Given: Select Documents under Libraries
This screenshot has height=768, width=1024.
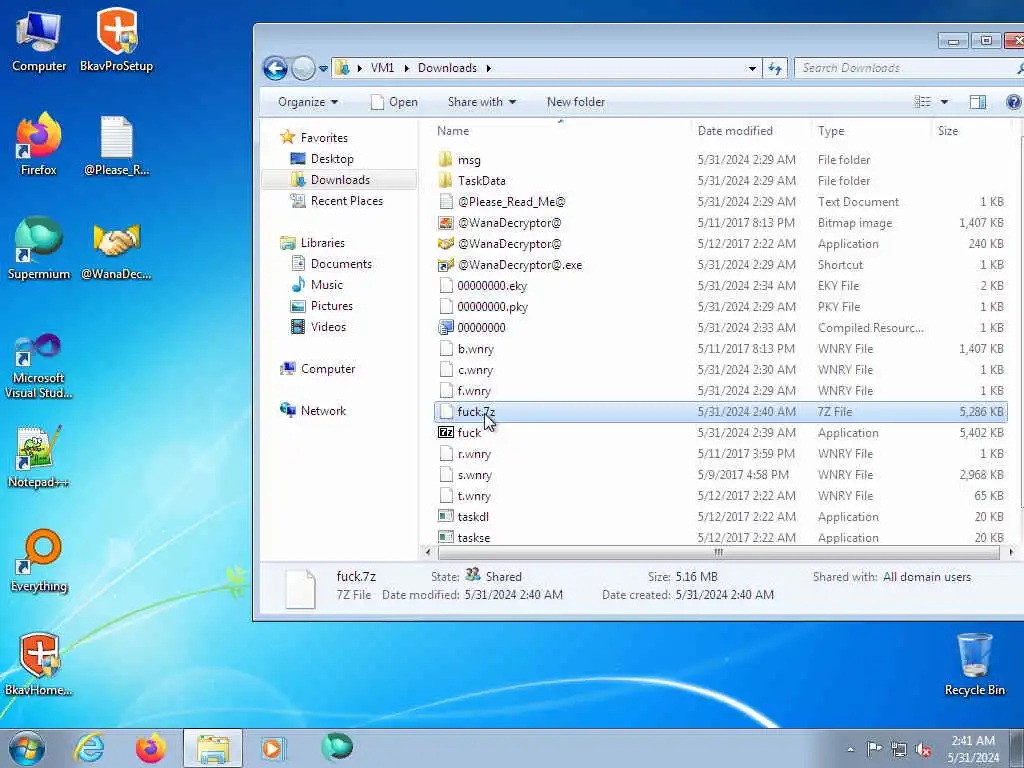Looking at the screenshot, I should pos(341,264).
